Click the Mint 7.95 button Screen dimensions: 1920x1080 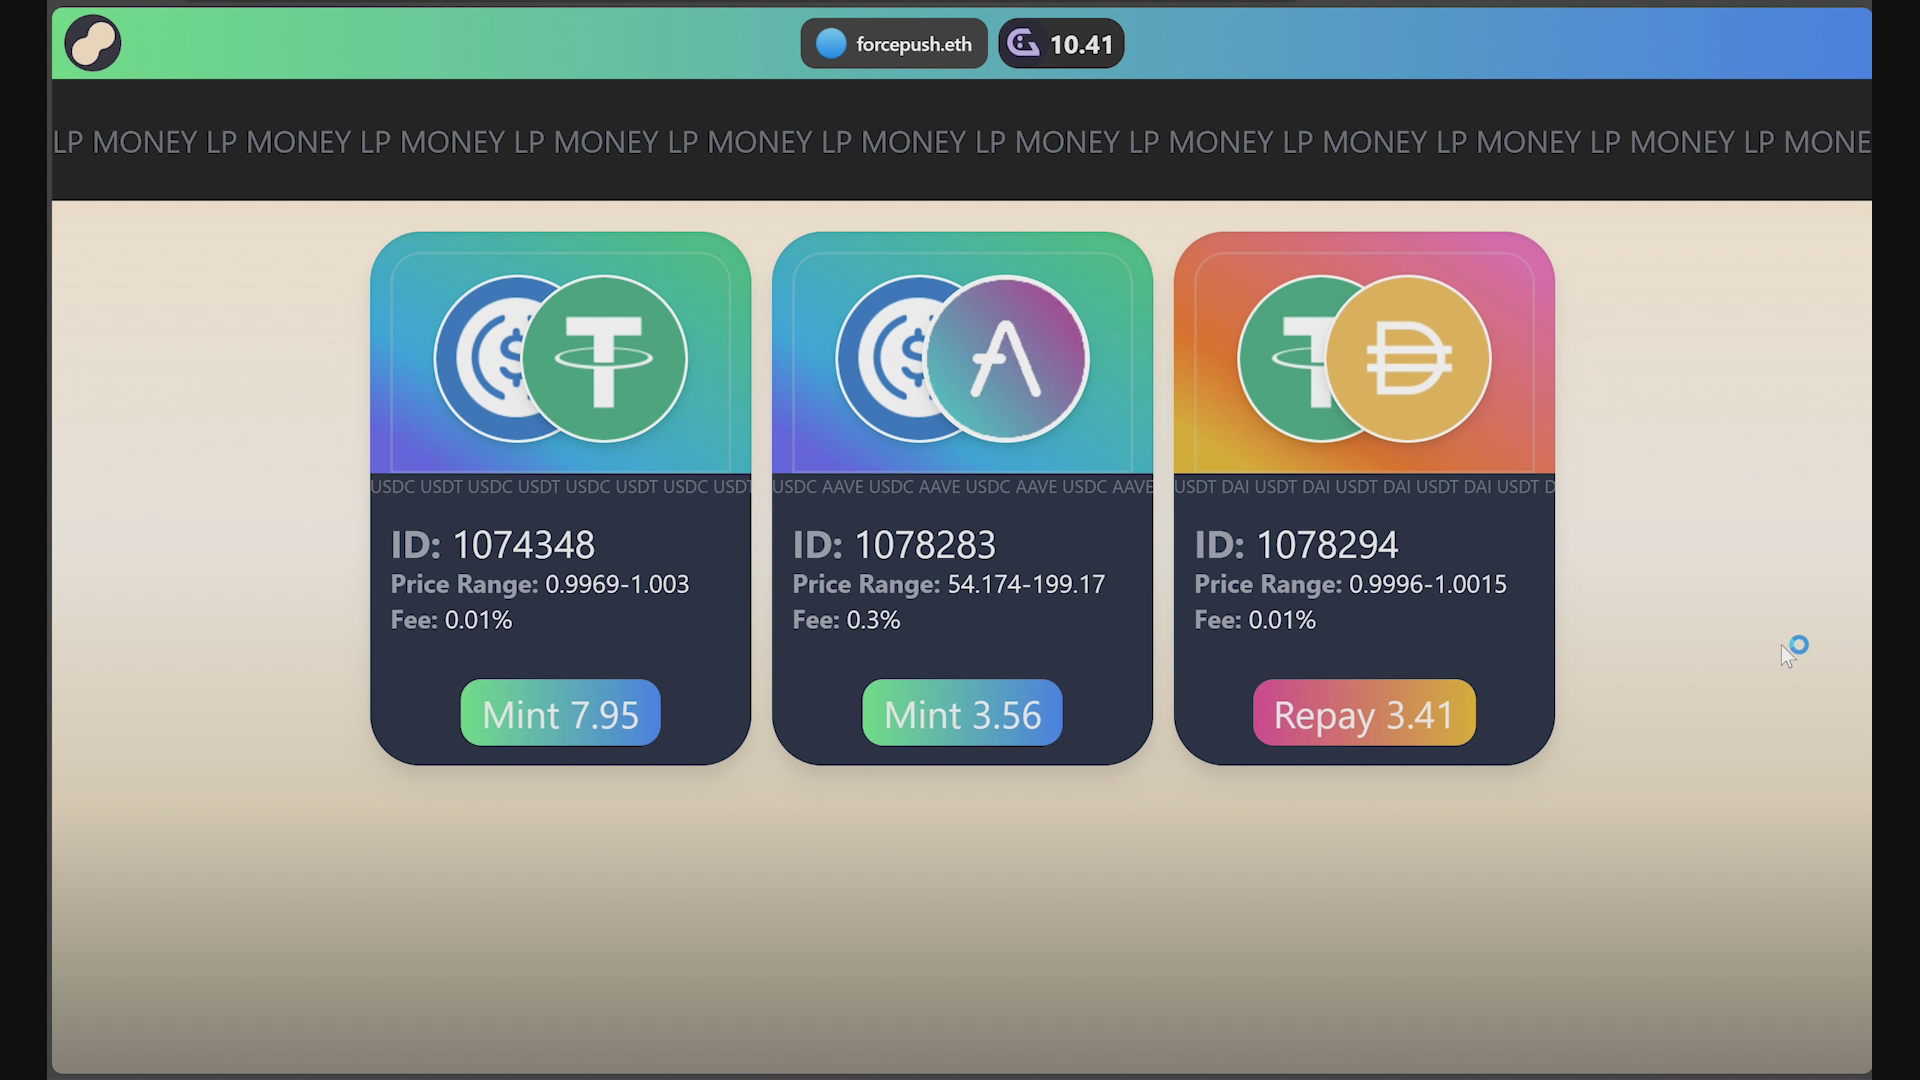point(560,713)
